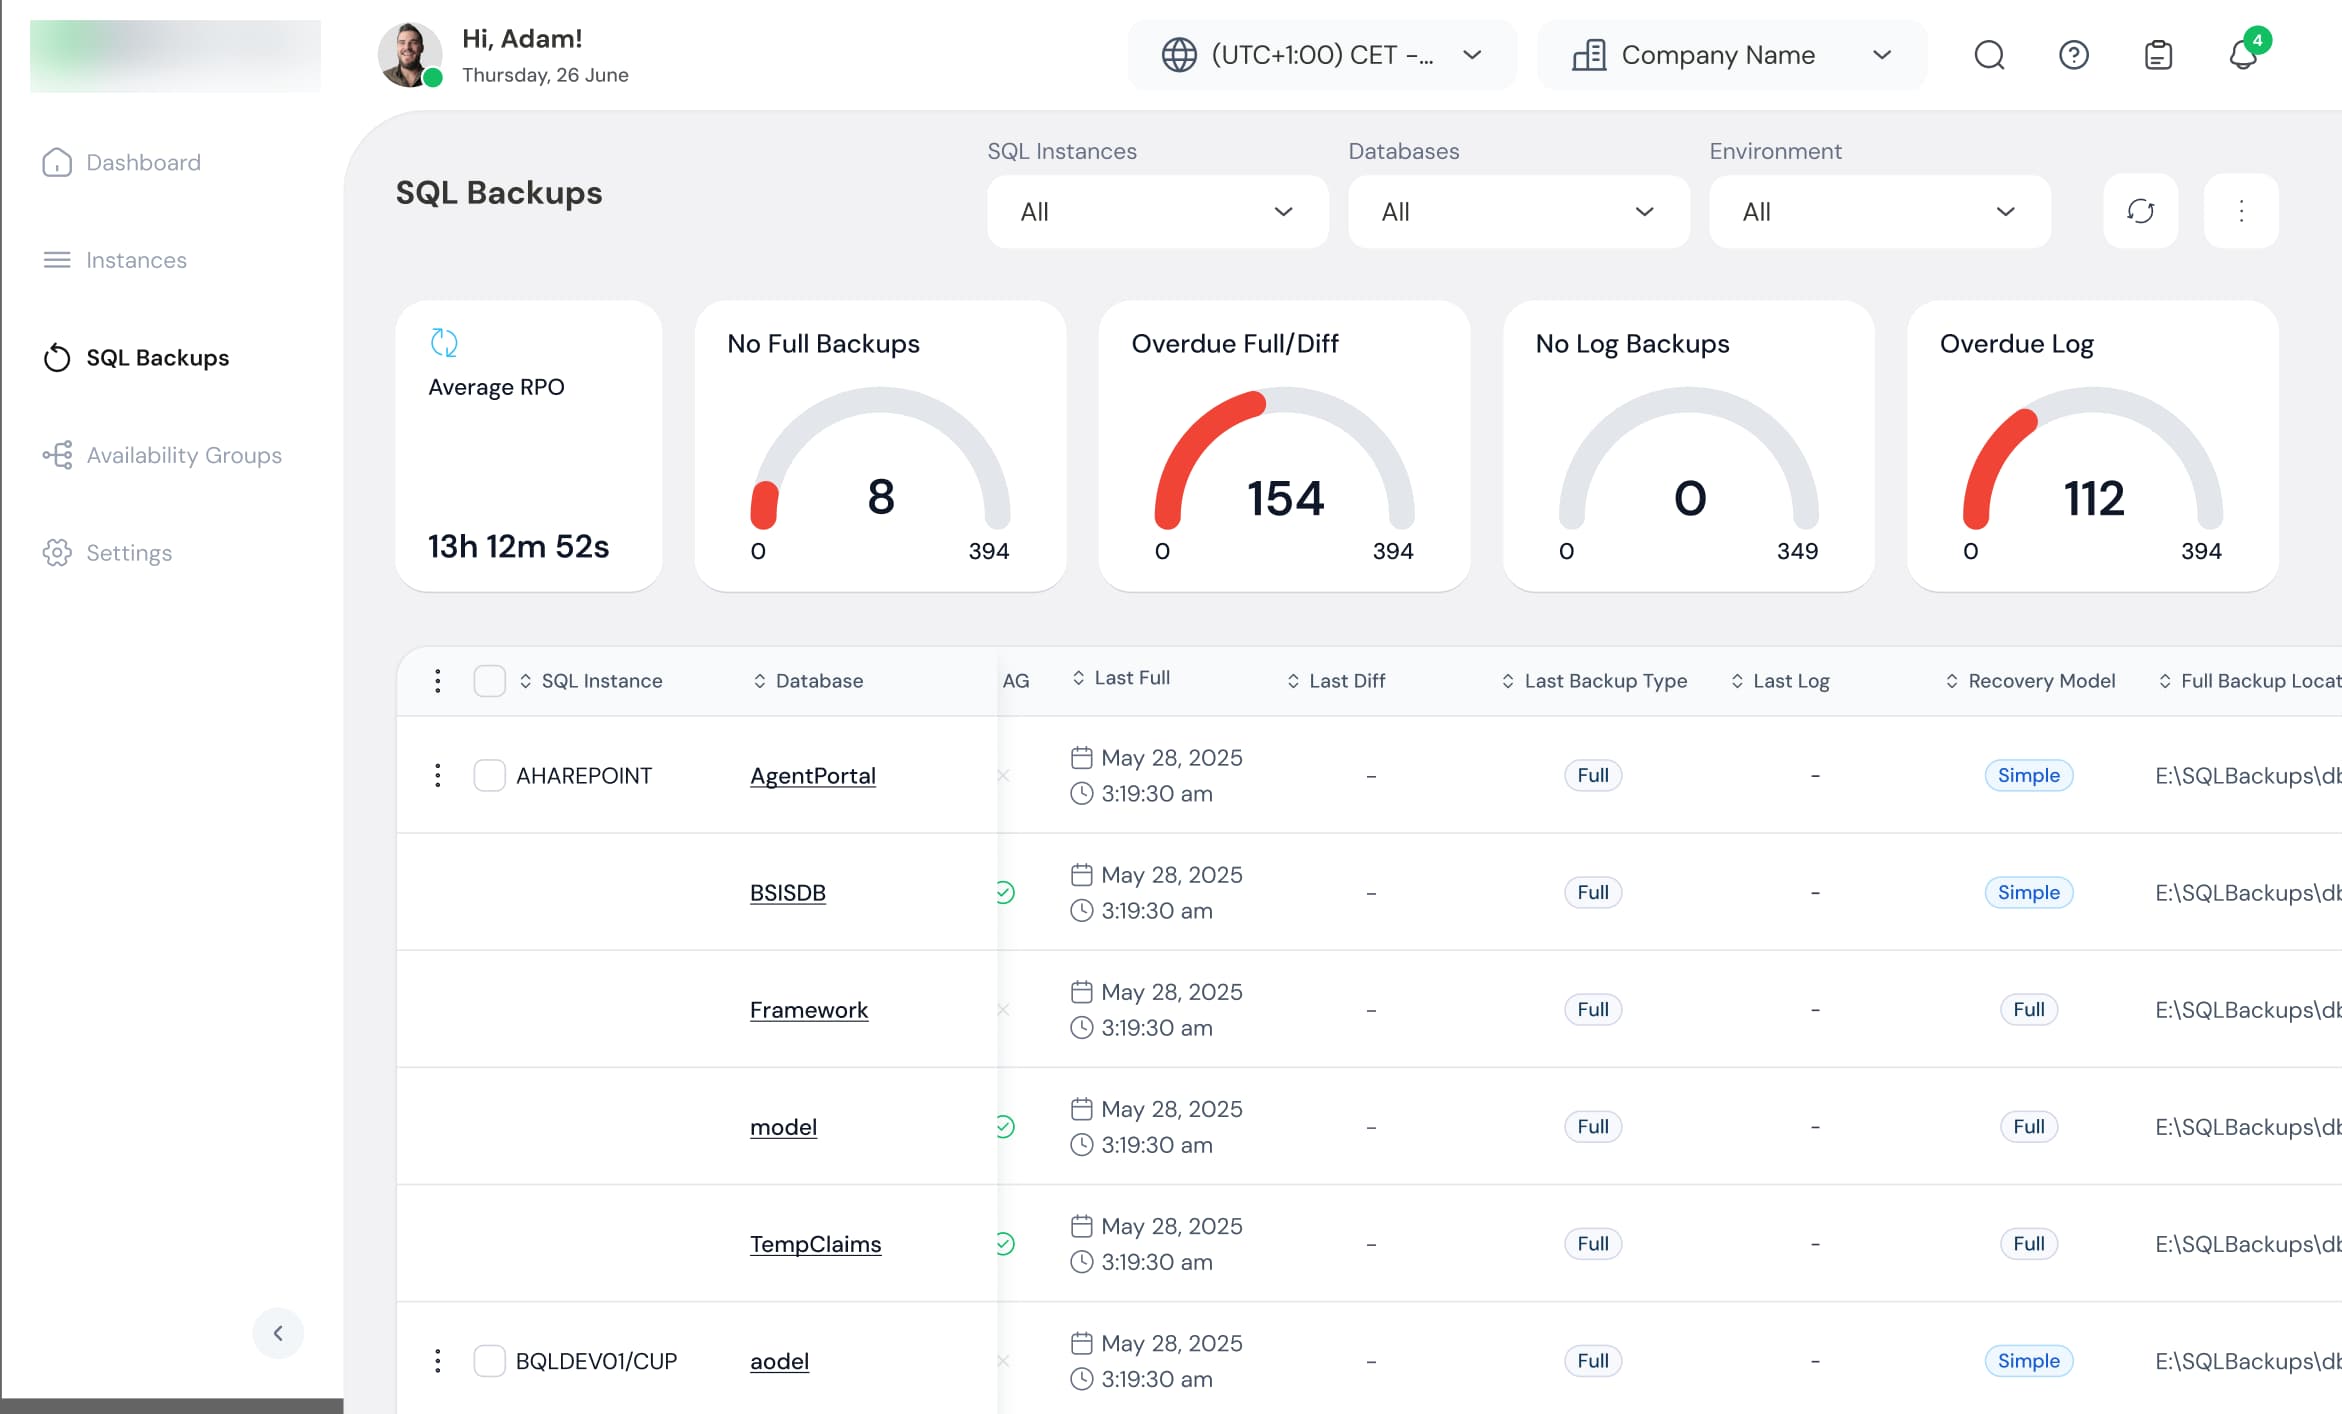The image size is (2342, 1414).
Task: Open the AgentPortal database link
Action: [x=813, y=775]
